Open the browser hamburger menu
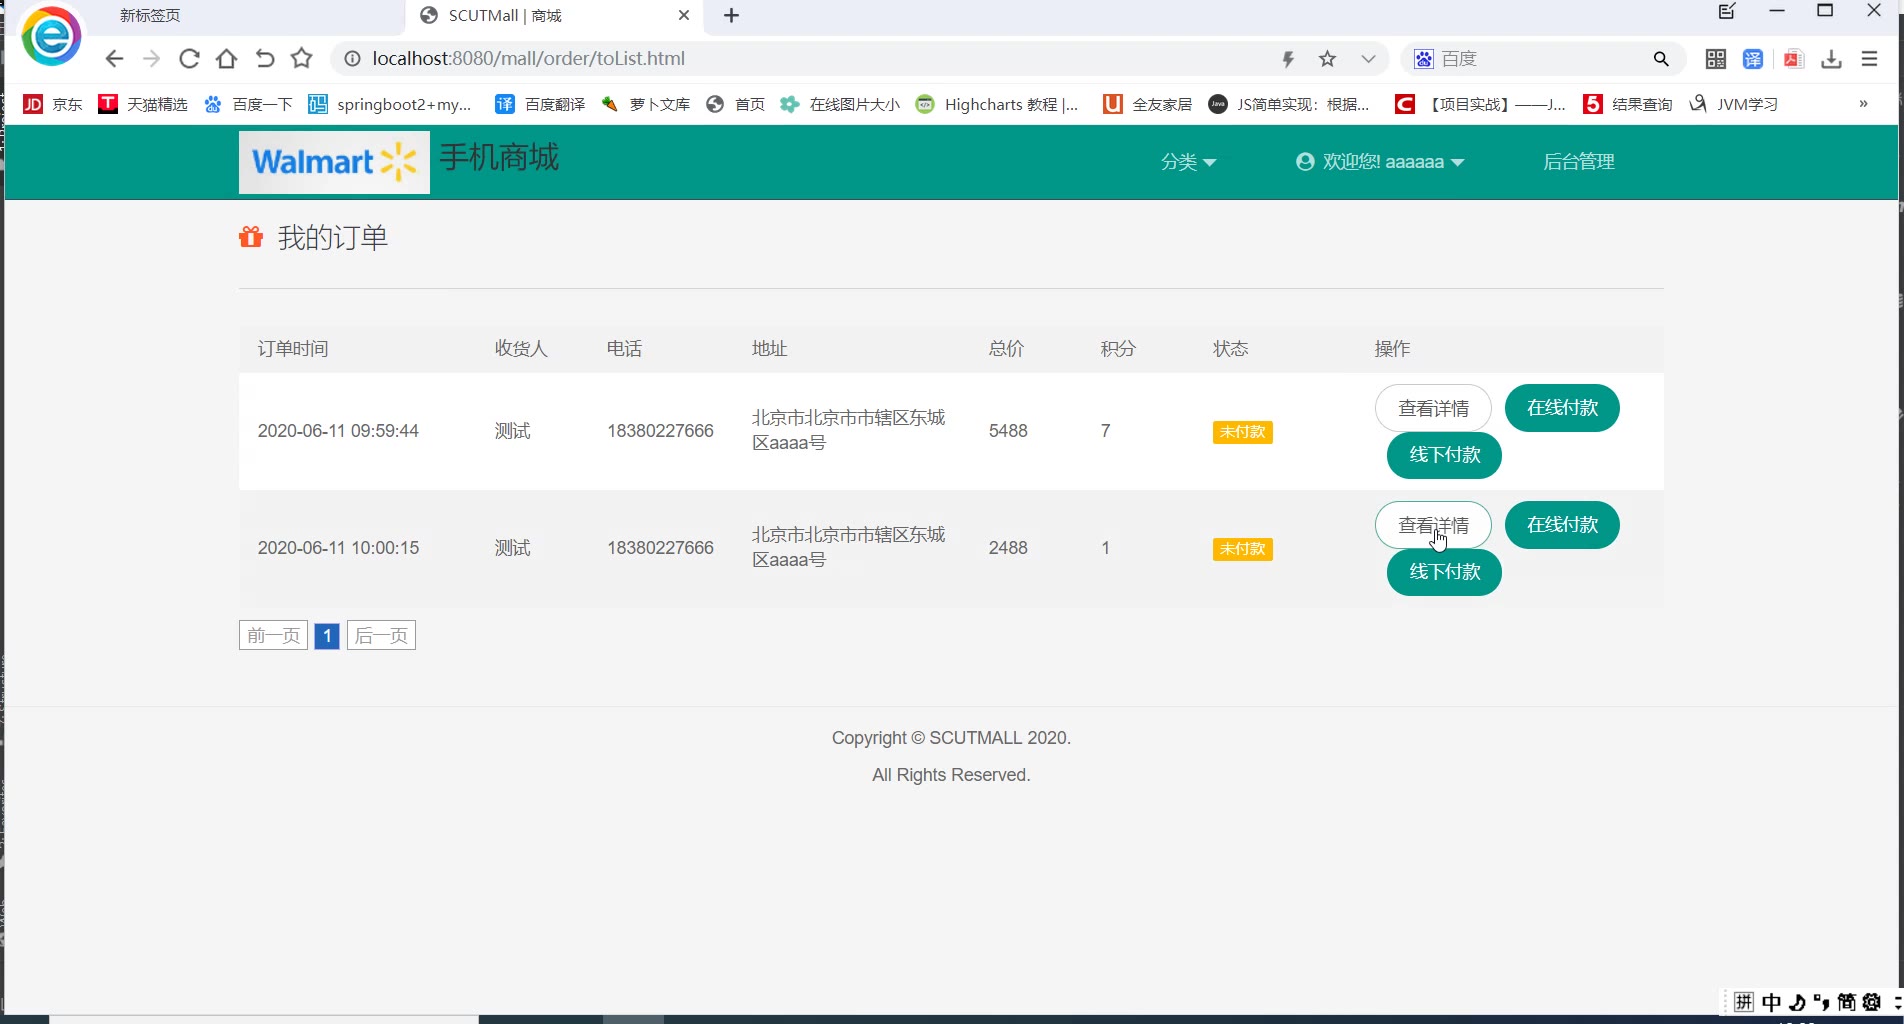This screenshot has height=1024, width=1904. [x=1869, y=59]
